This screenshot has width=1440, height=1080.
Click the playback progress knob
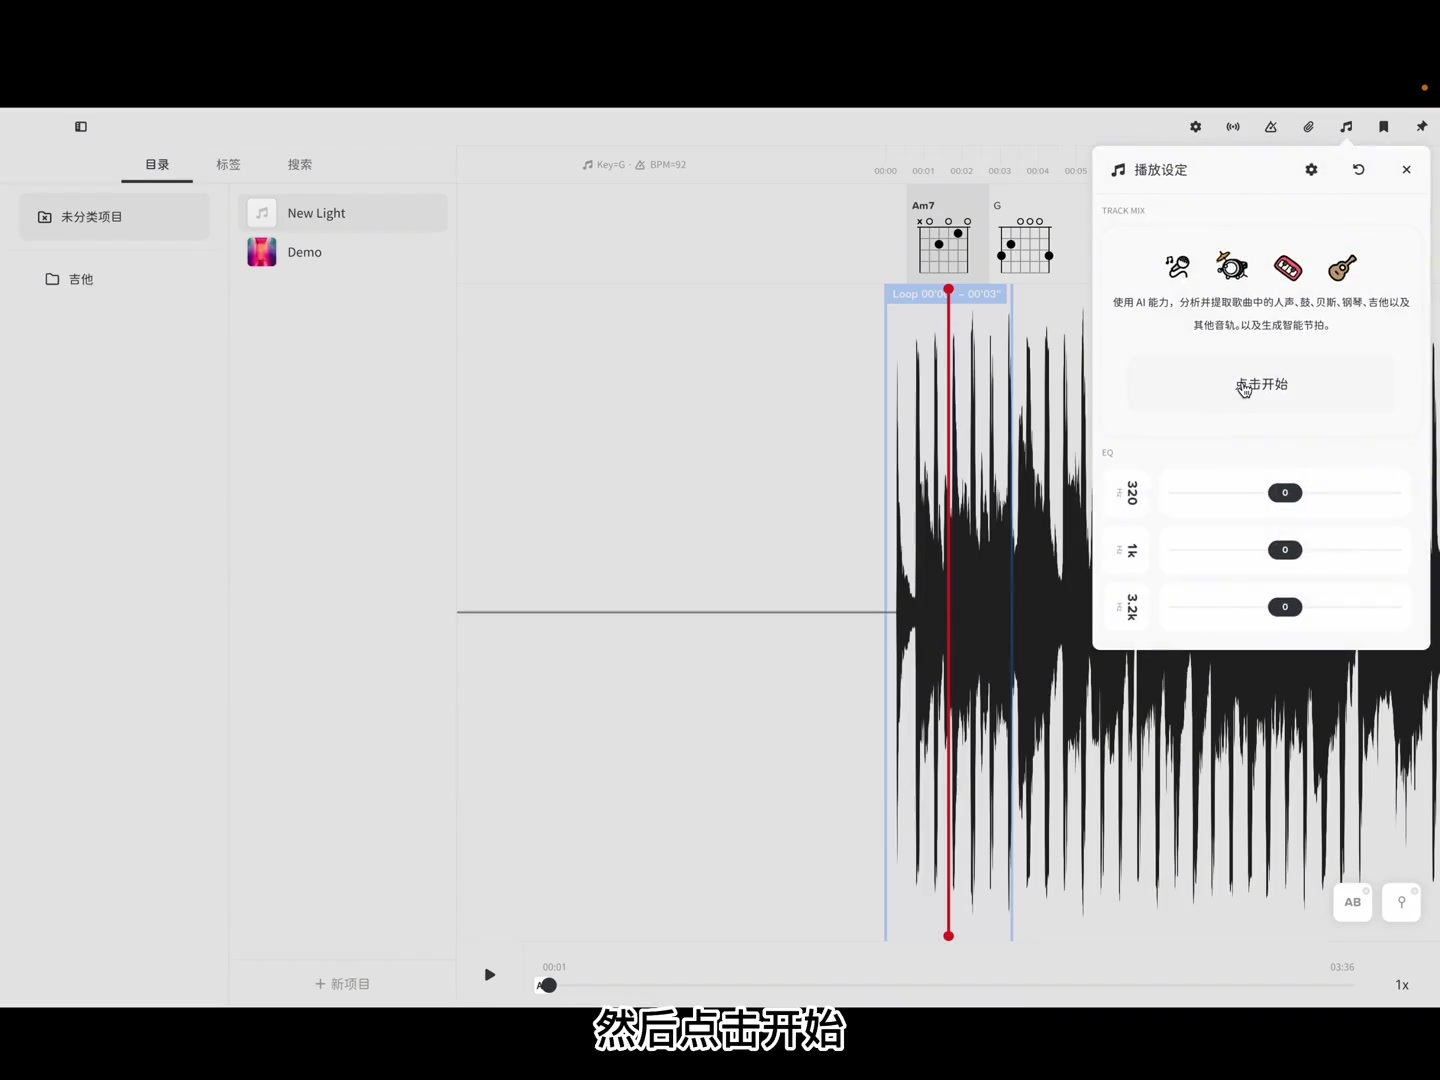pos(548,986)
